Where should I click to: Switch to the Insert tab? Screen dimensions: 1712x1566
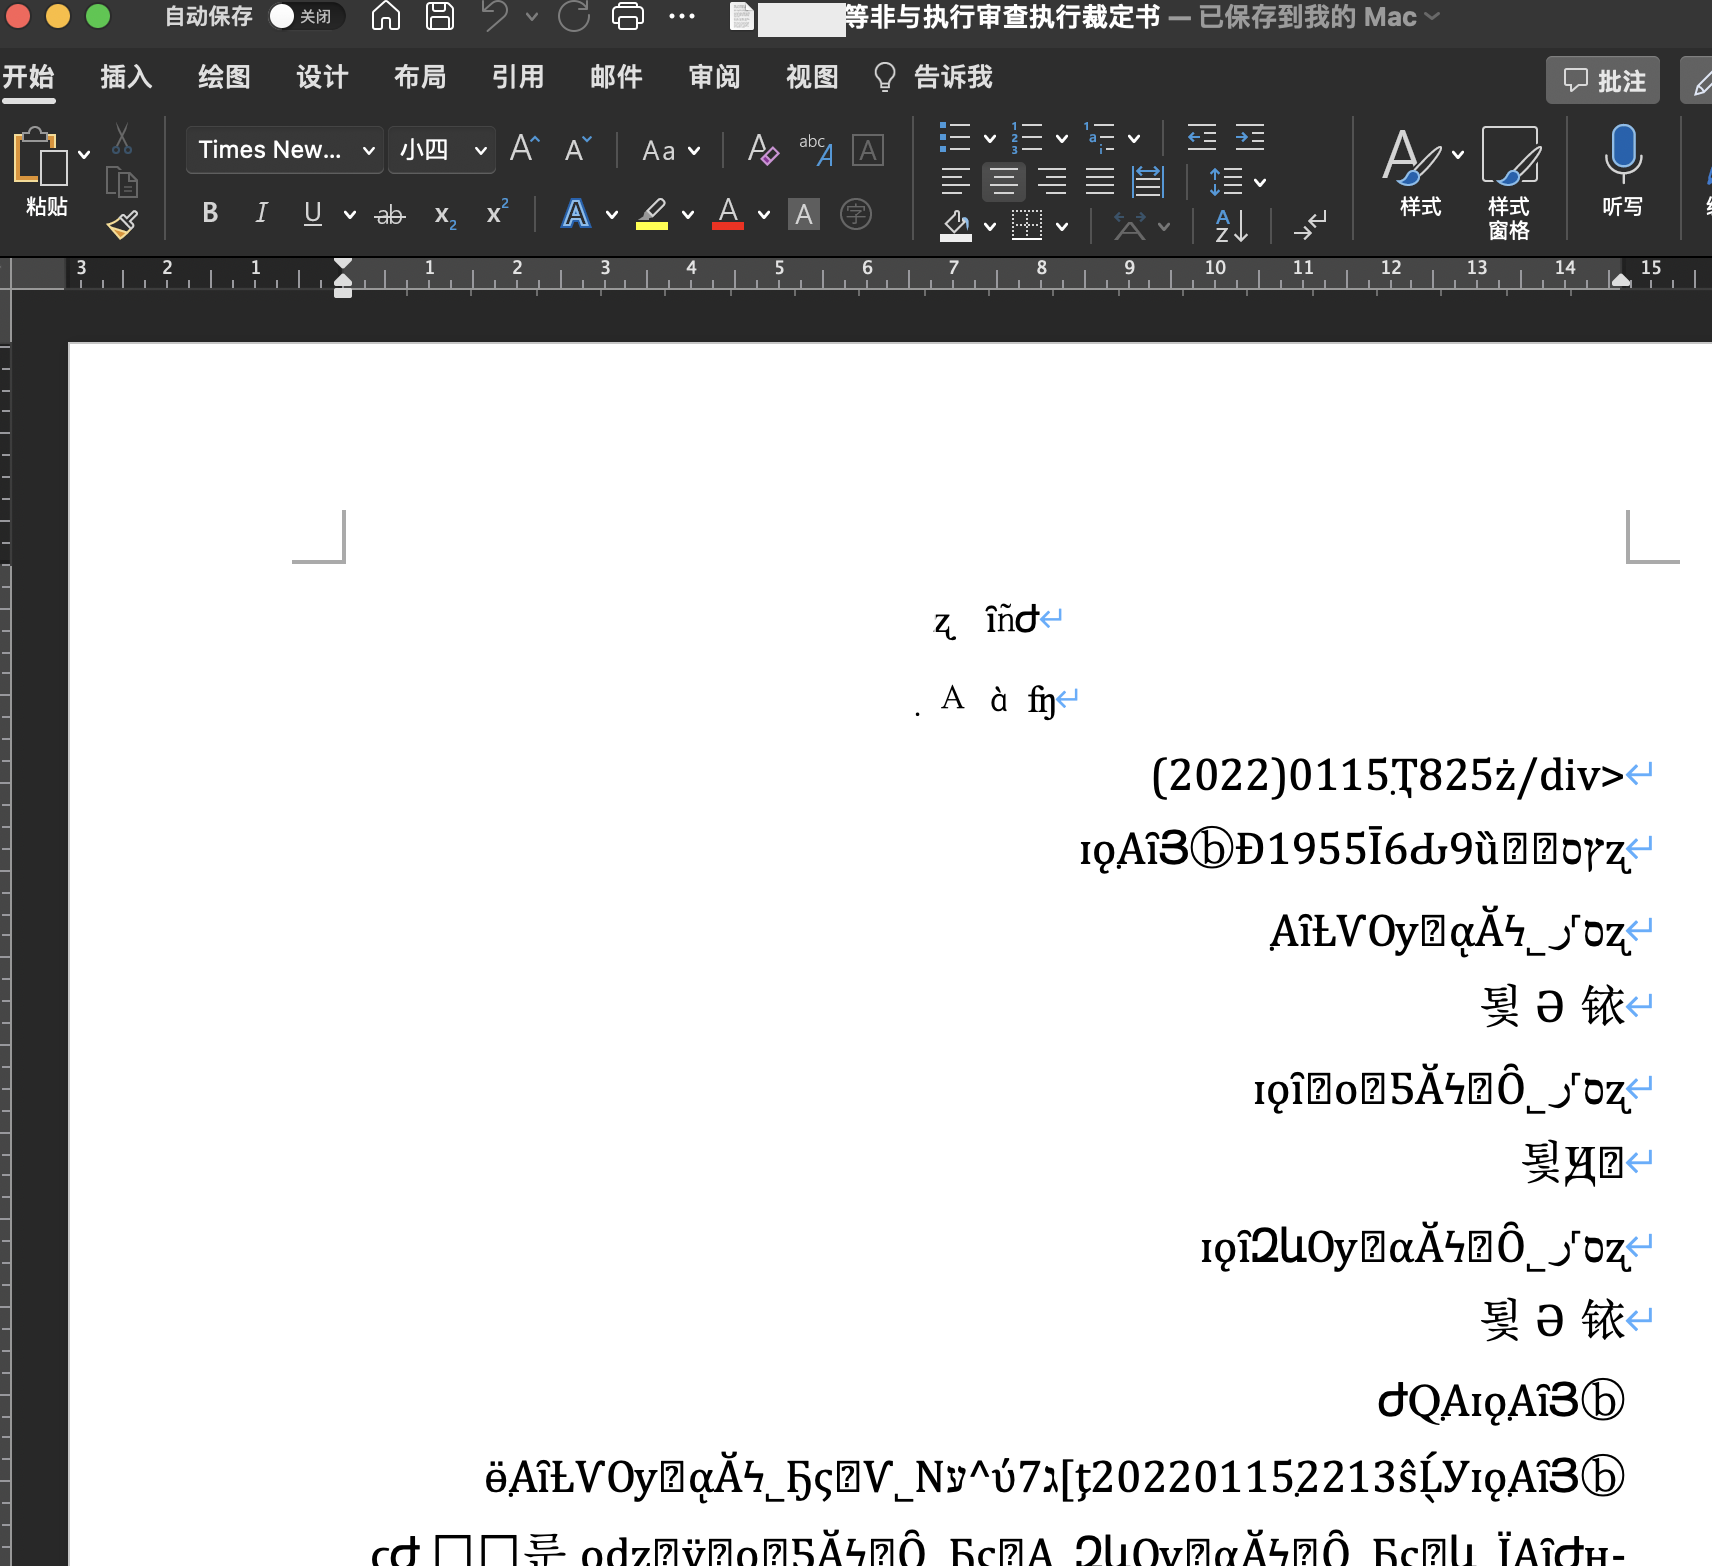click(126, 77)
